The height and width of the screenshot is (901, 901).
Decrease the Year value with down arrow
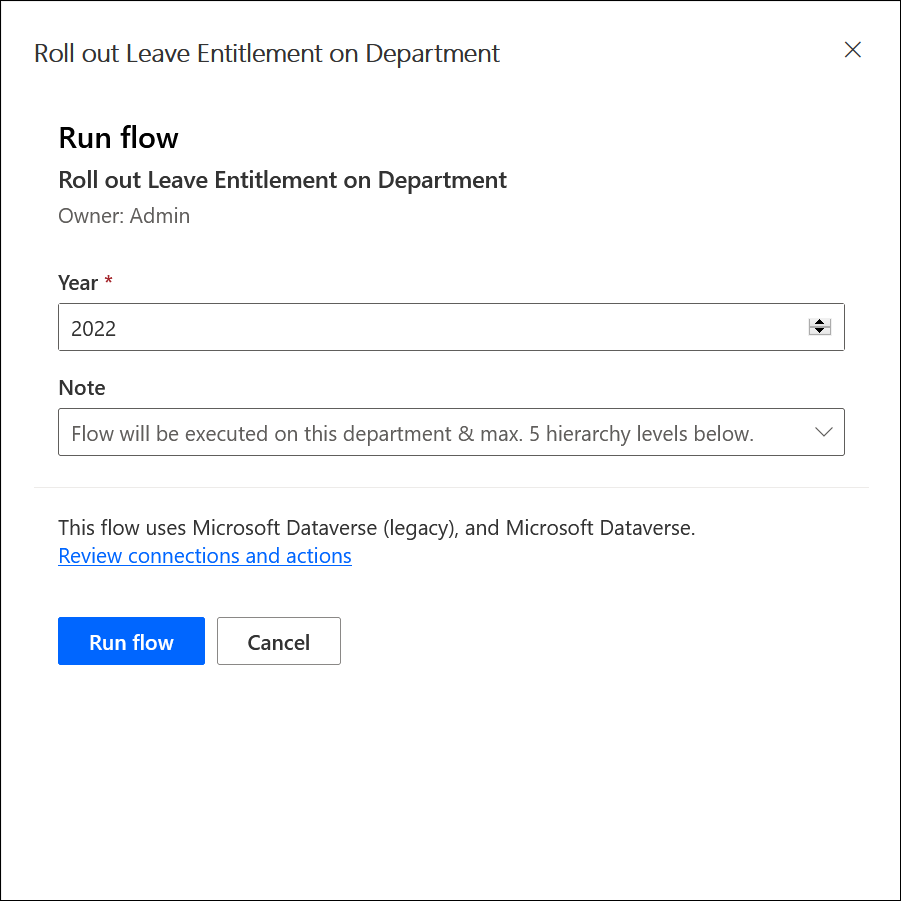(x=820, y=332)
